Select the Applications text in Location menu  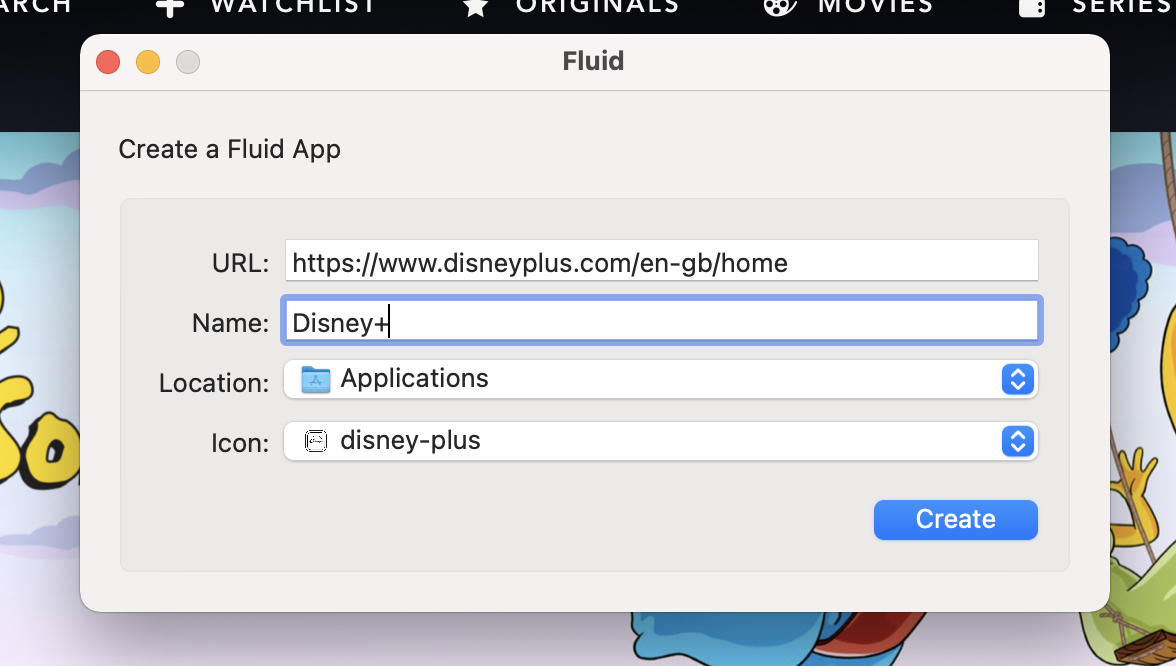tap(414, 379)
